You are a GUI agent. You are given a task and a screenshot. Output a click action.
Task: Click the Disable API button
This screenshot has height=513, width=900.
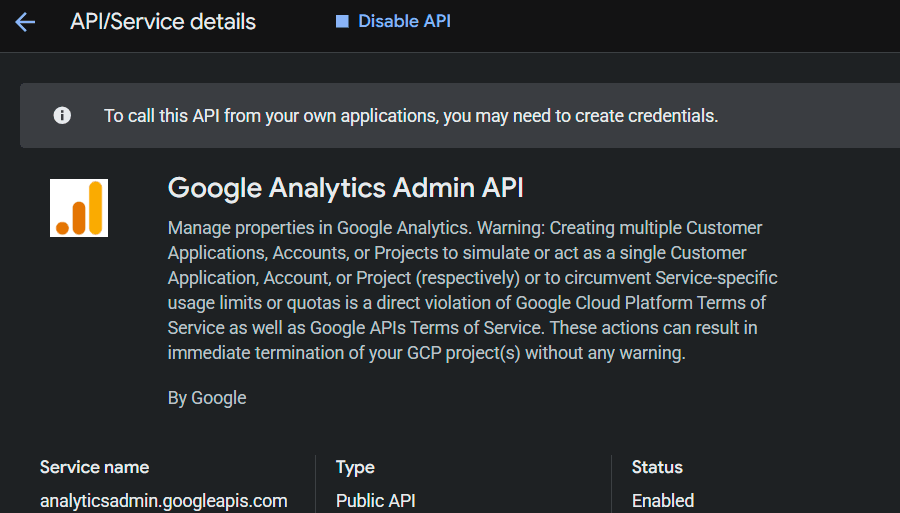click(x=393, y=21)
